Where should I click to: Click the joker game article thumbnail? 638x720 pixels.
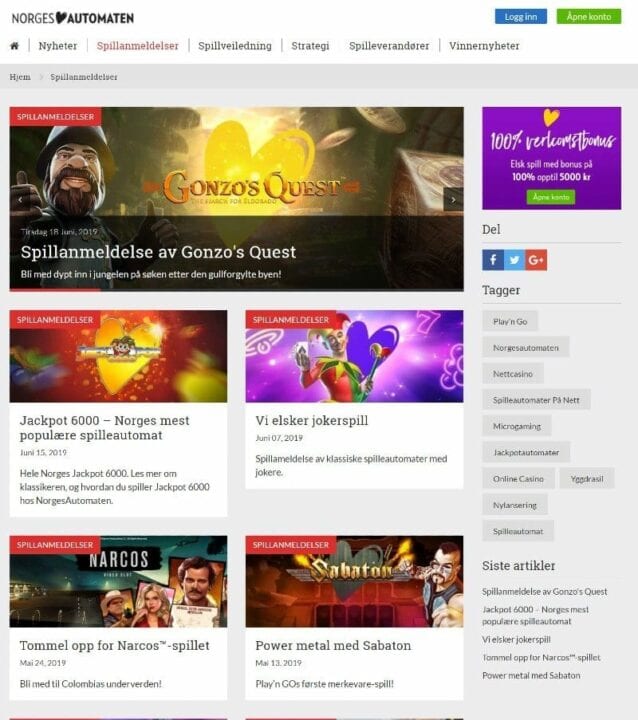point(355,356)
